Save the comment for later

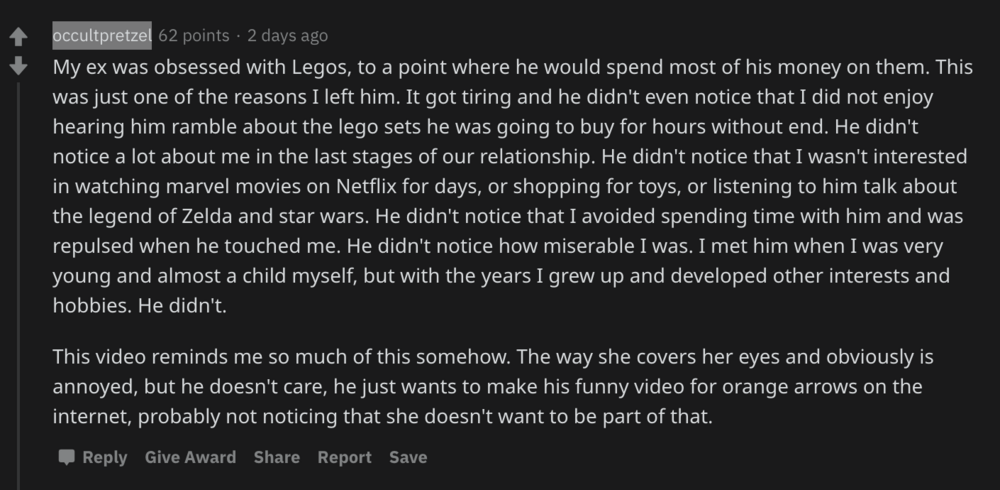pyautogui.click(x=407, y=457)
